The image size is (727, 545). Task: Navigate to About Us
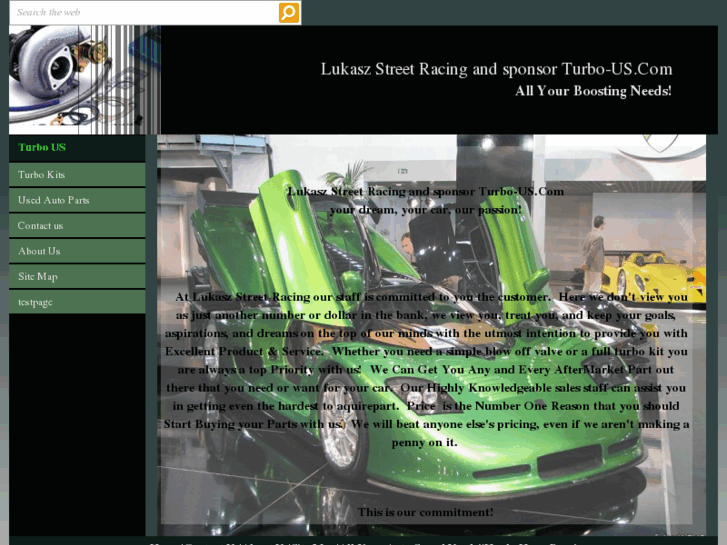77,251
